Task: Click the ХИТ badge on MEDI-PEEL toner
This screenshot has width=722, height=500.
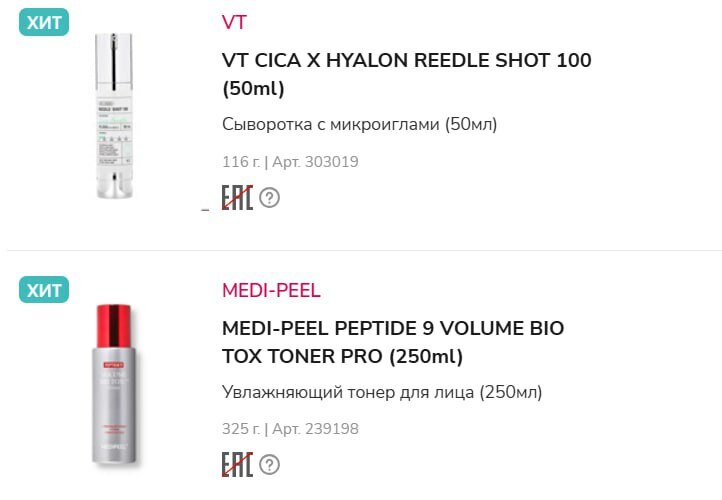Action: [44, 290]
